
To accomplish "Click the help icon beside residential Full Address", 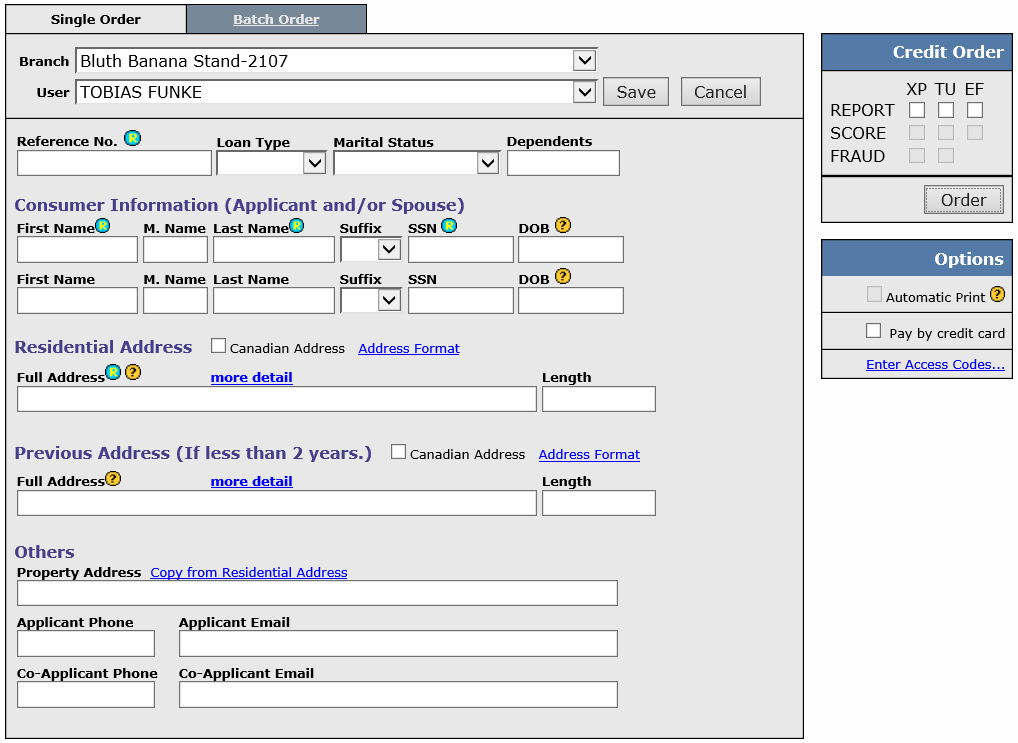I will point(131,373).
